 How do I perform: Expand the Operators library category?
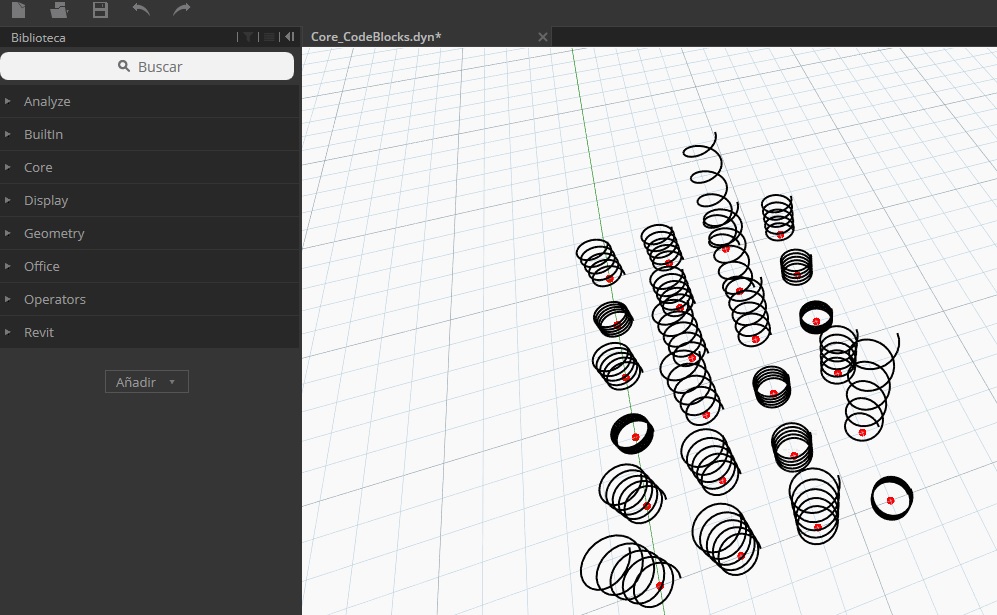click(55, 299)
